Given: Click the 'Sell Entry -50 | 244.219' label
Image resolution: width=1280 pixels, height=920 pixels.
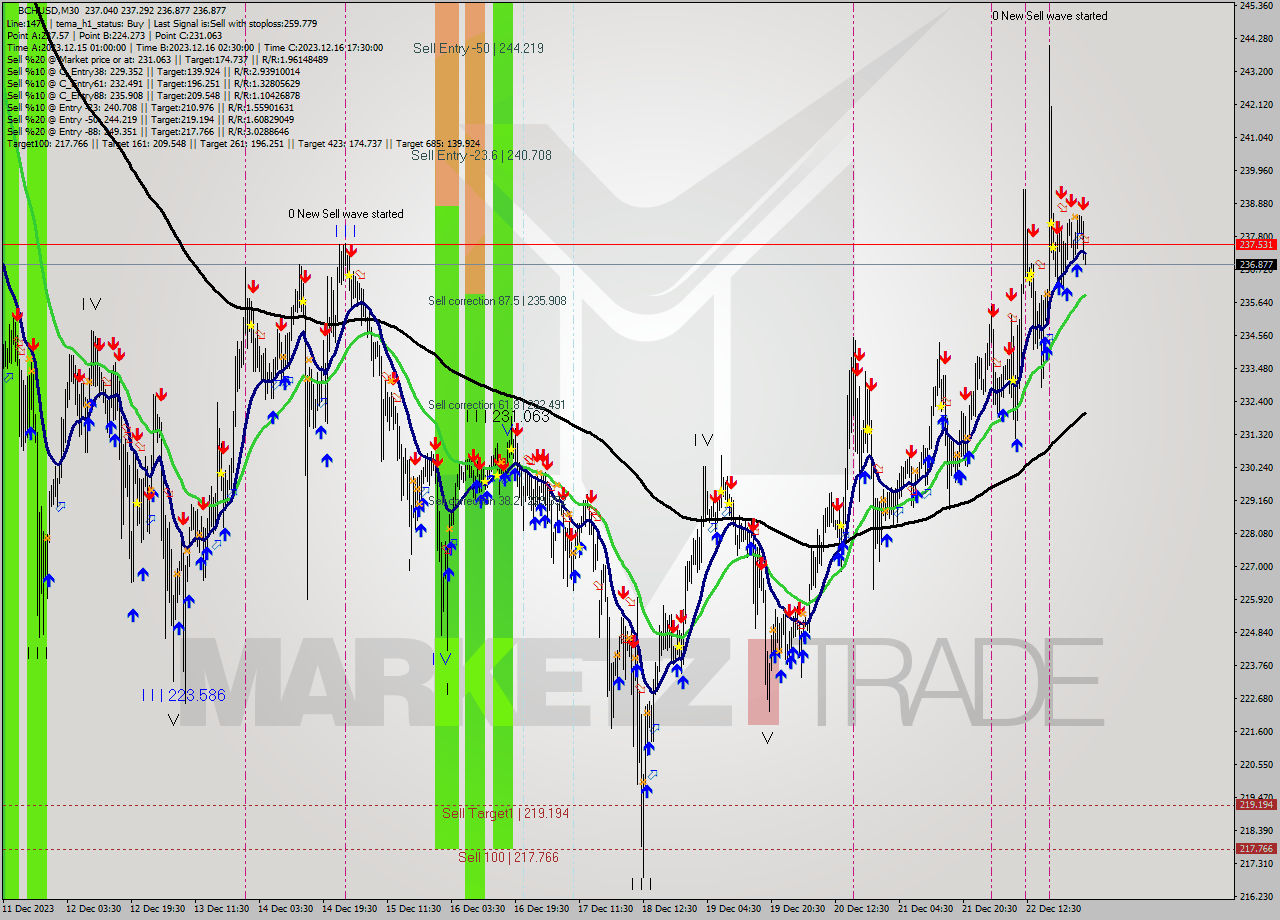Looking at the screenshot, I should click(478, 48).
